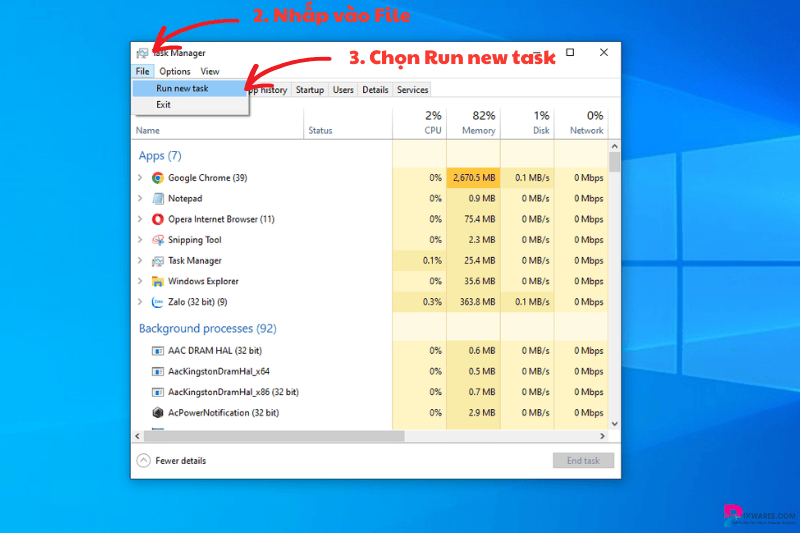800x533 pixels.
Task: Collapse view with Fewer details
Action: [x=171, y=461]
